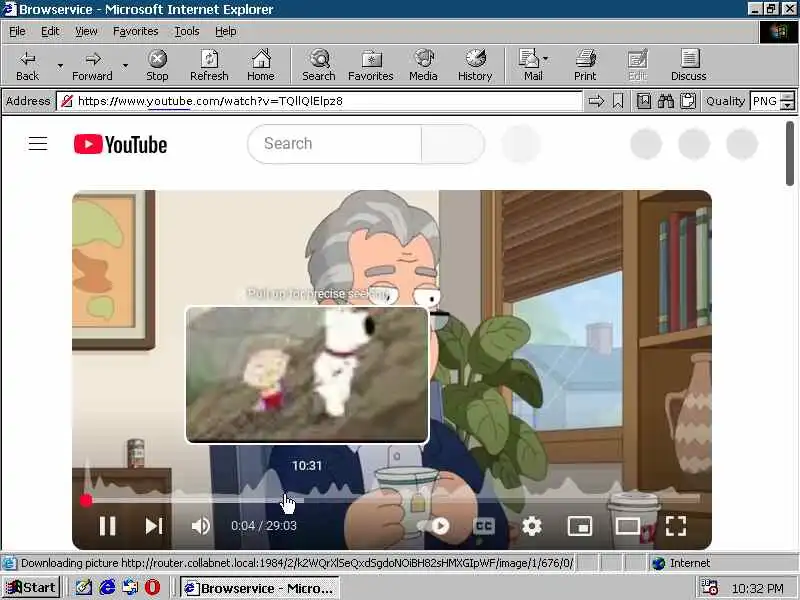This screenshot has width=800, height=600.
Task: Launch Internet Explorer from quick launch
Action: (x=107, y=588)
